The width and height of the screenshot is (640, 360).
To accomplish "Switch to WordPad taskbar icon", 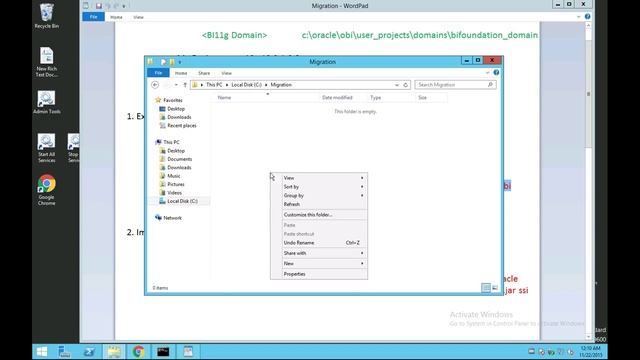I will click(x=188, y=351).
